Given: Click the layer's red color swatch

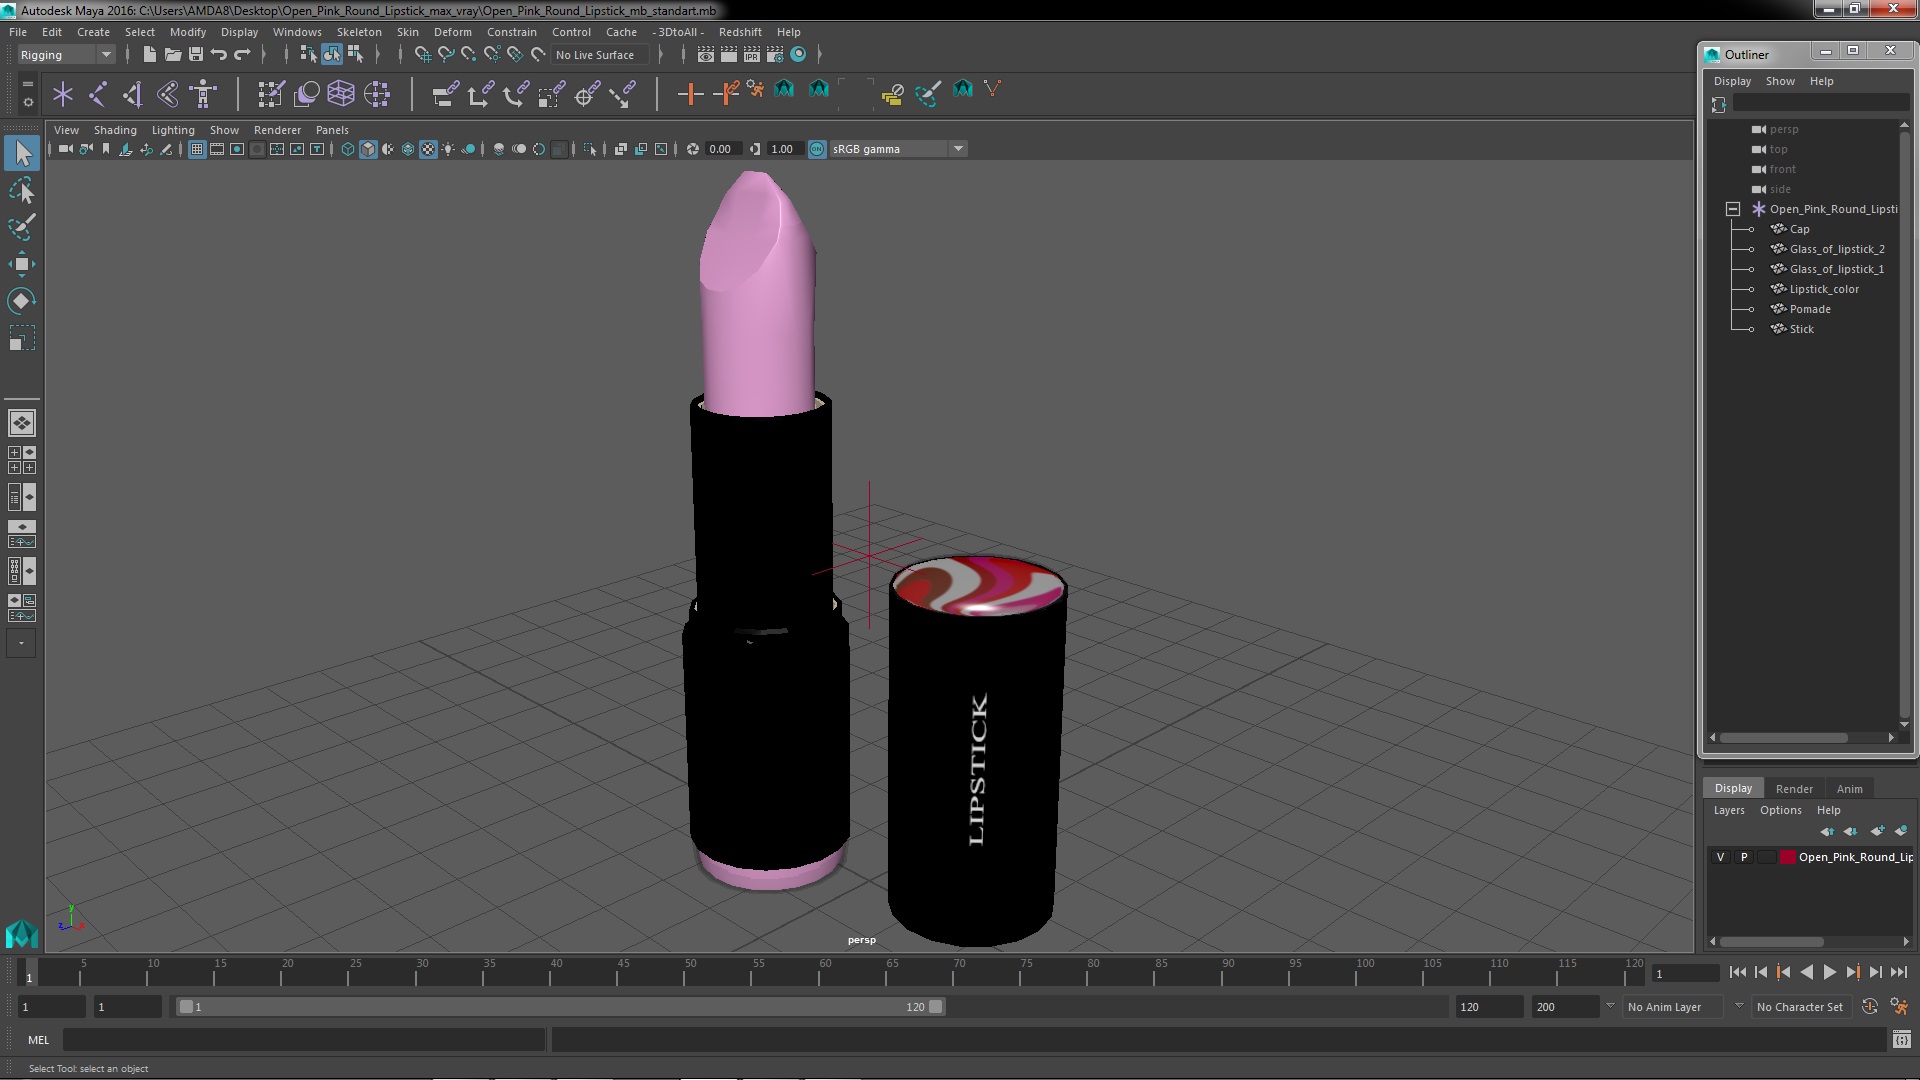Looking at the screenshot, I should click(1788, 857).
